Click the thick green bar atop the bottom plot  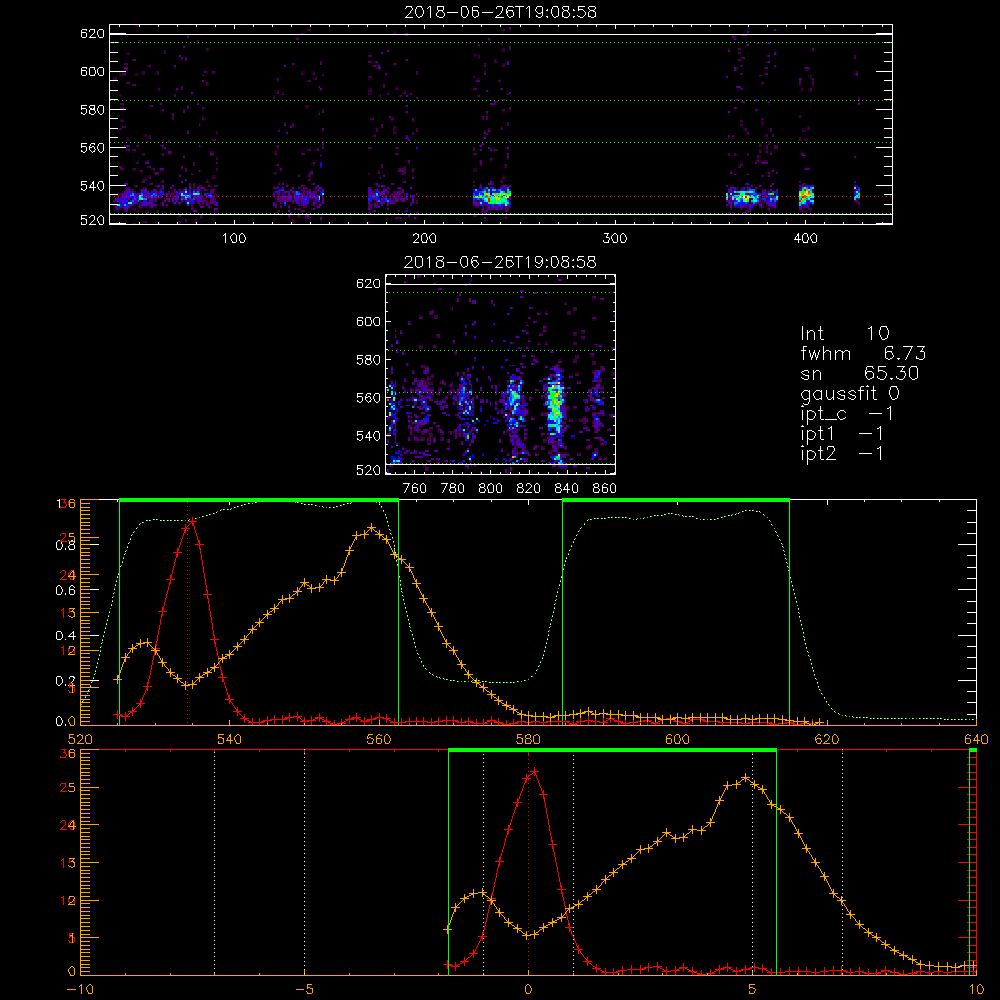(x=612, y=751)
